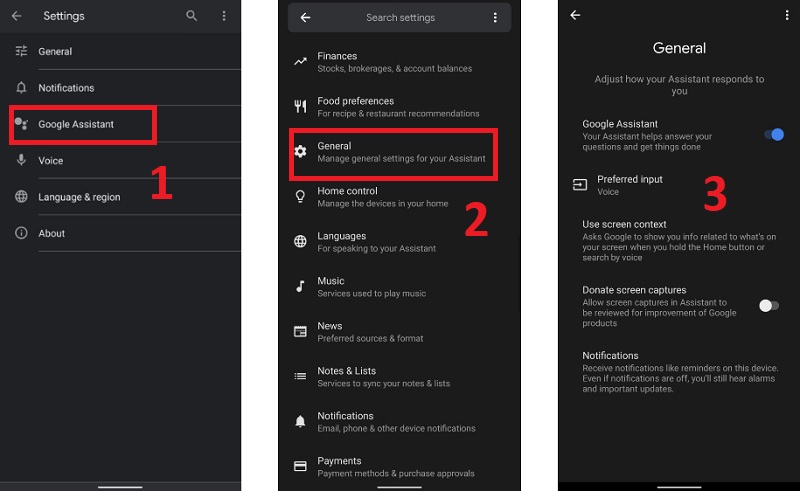Click the search magnifier icon in Settings header
Viewport: 800px width, 491px height.
(192, 16)
